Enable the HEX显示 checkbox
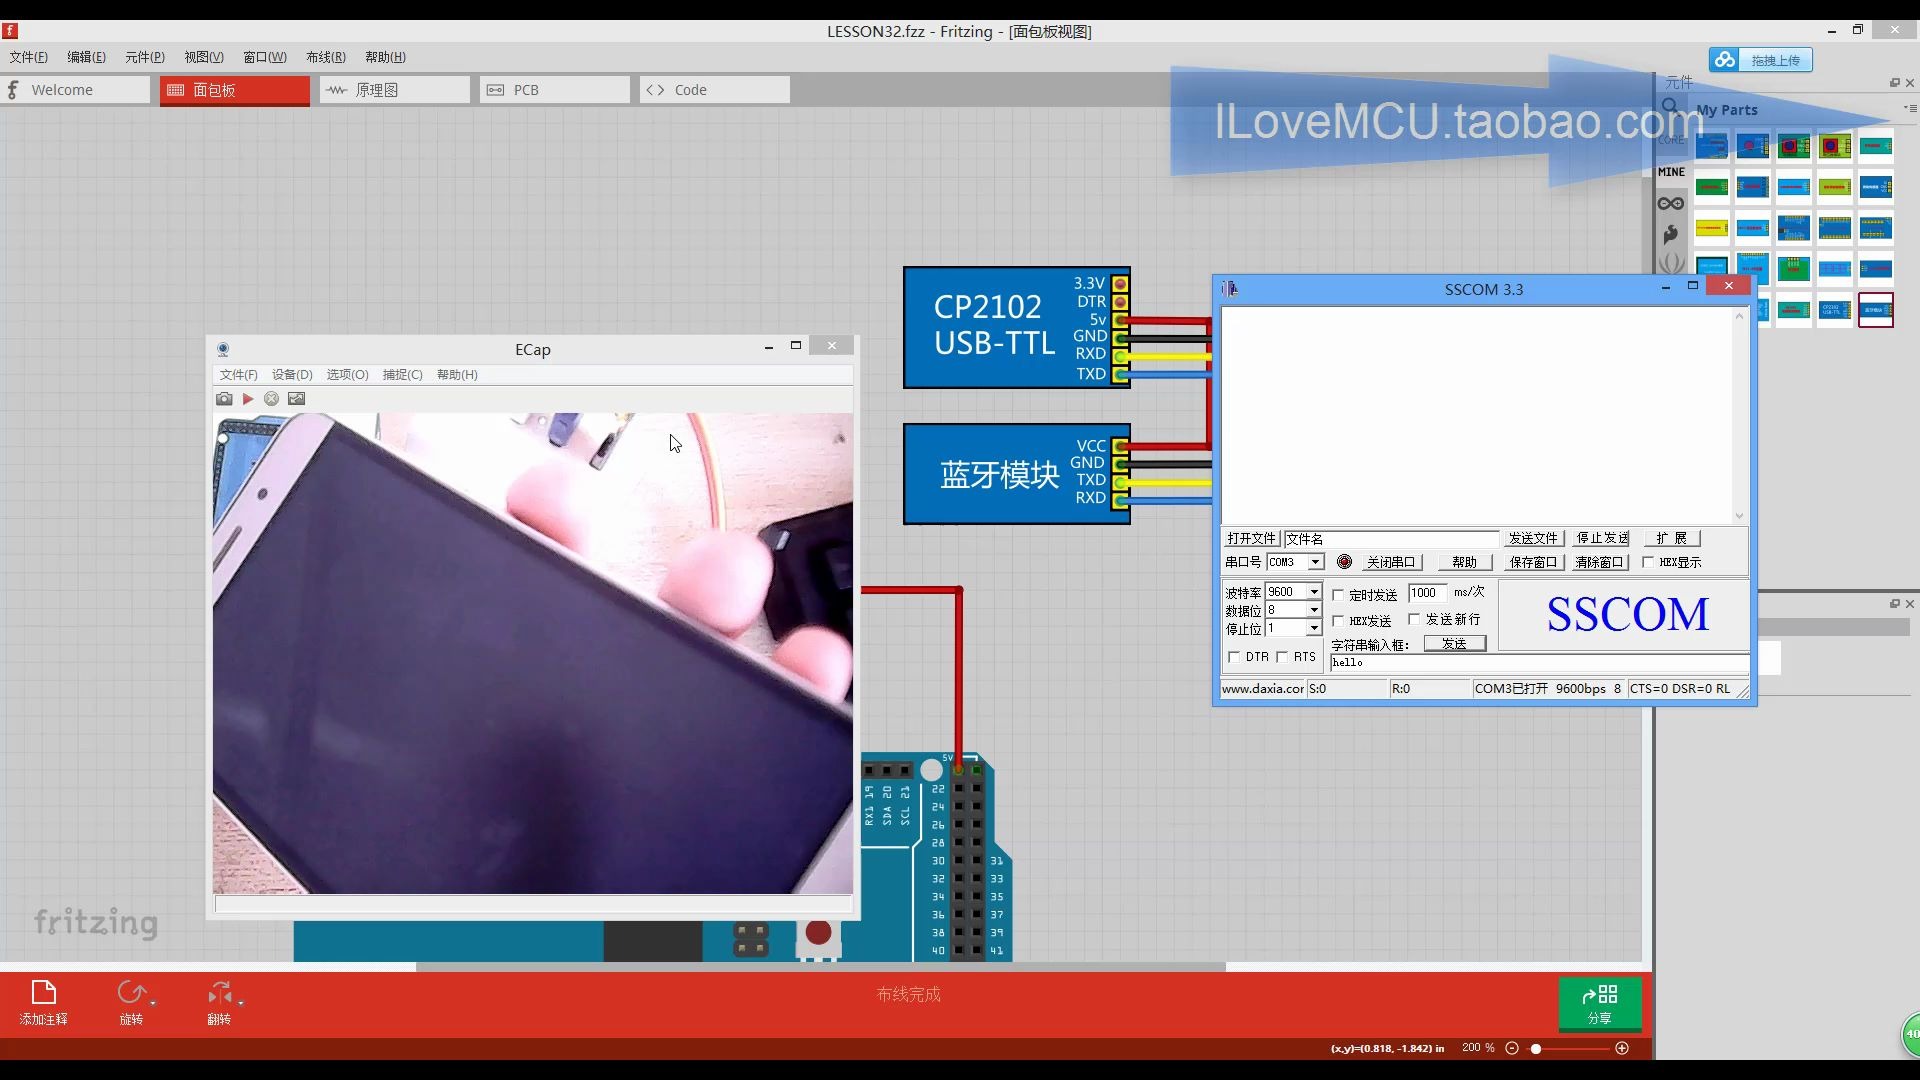Screen dimensions: 1920x1080 1648,562
